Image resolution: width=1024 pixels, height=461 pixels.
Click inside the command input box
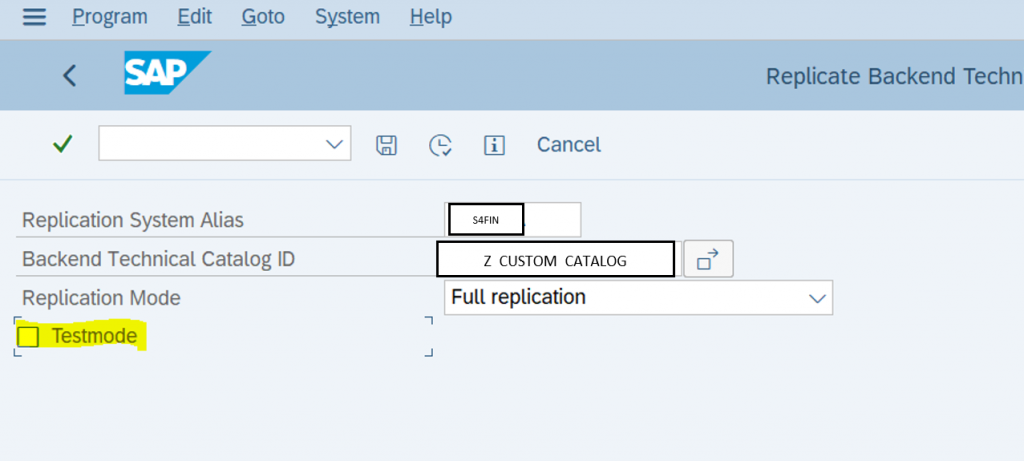(x=212, y=144)
